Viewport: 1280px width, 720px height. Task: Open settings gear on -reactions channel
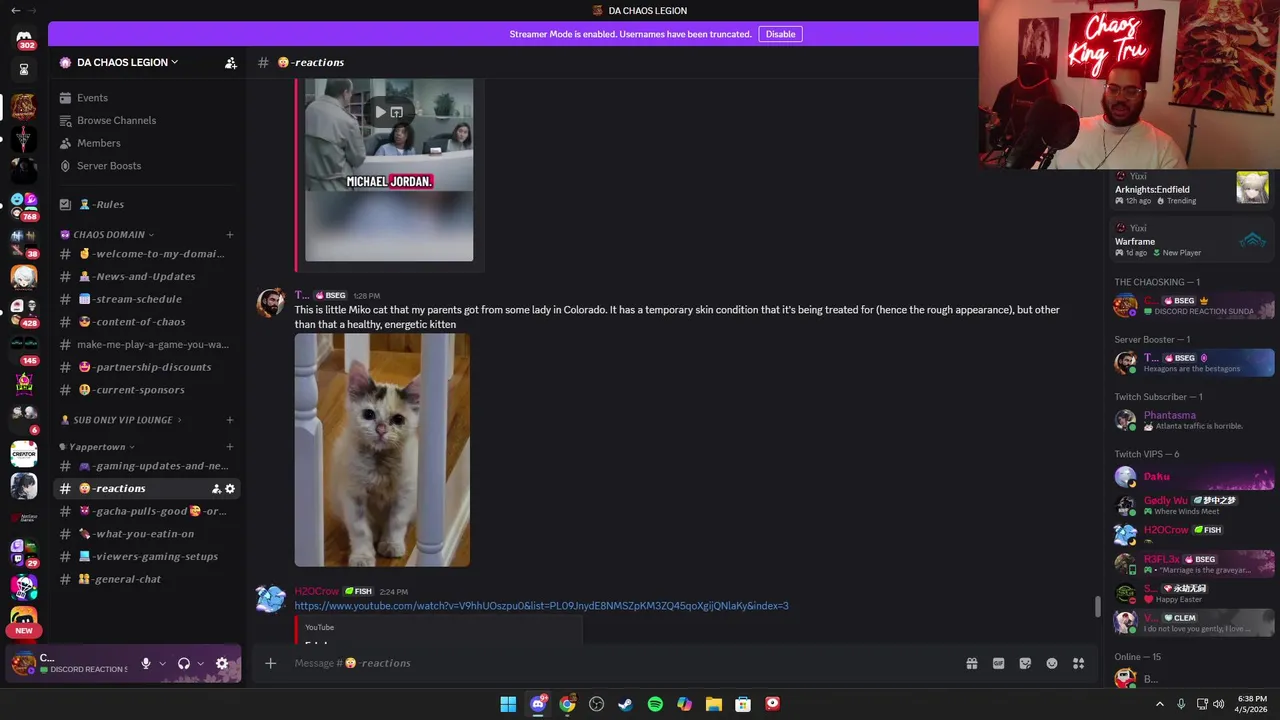click(230, 489)
